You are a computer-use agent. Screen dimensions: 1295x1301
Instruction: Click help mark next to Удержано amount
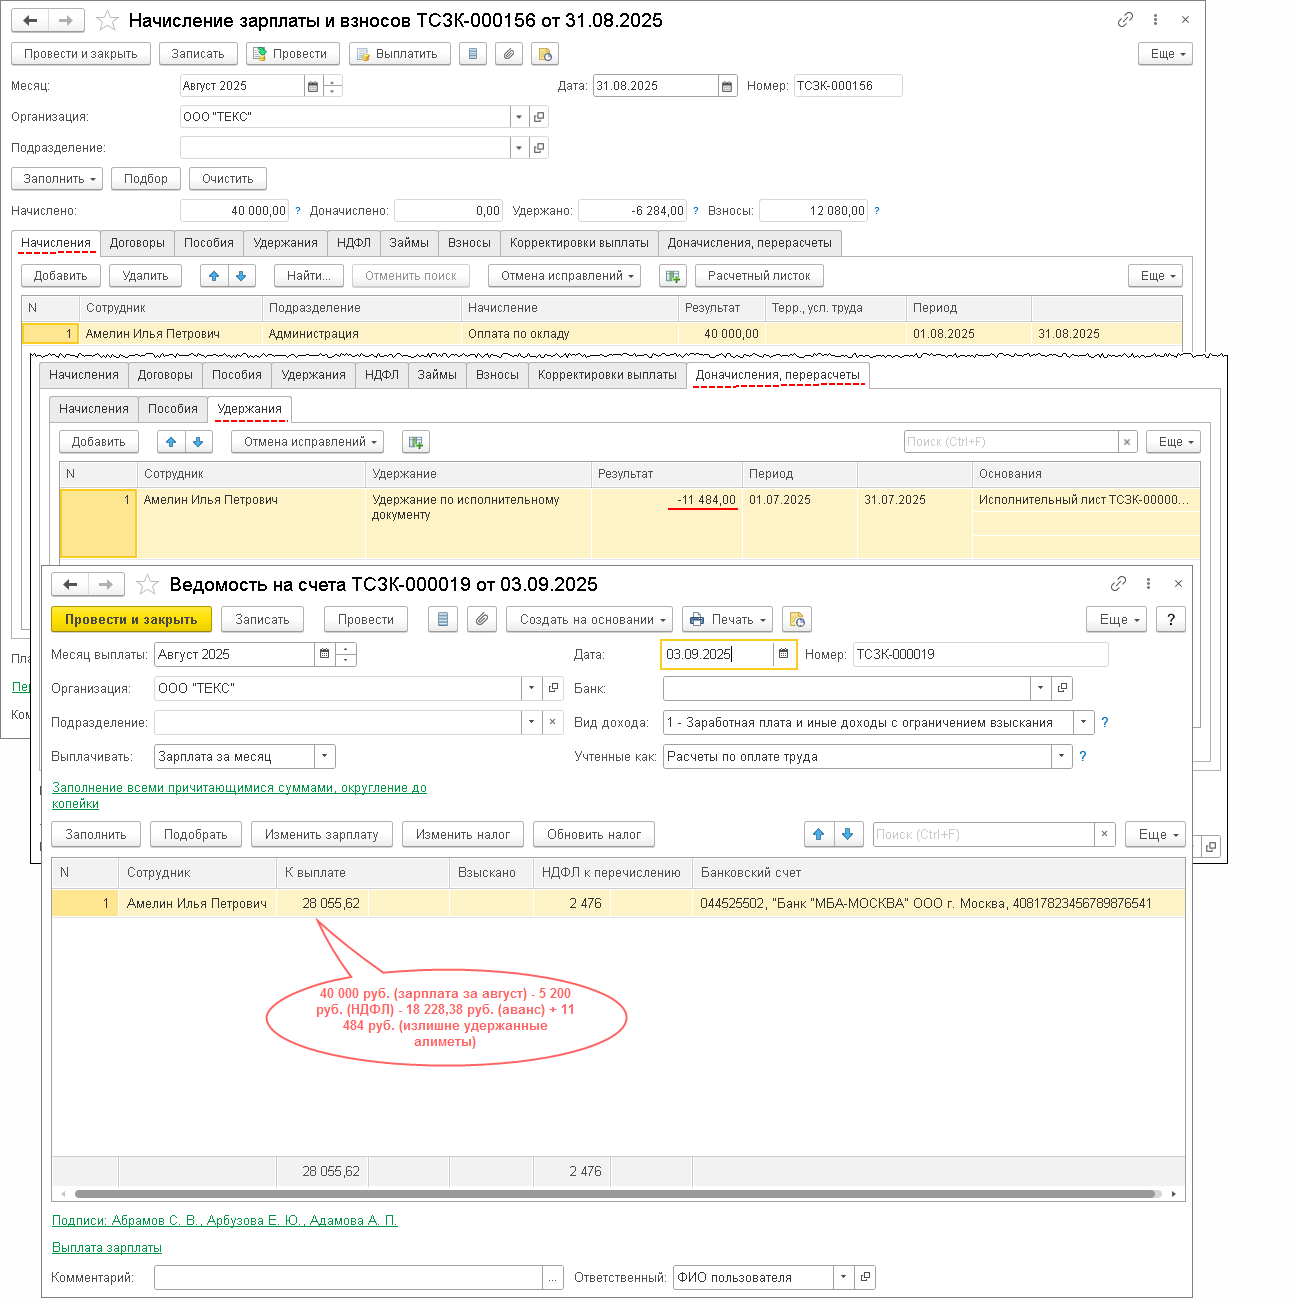[696, 211]
